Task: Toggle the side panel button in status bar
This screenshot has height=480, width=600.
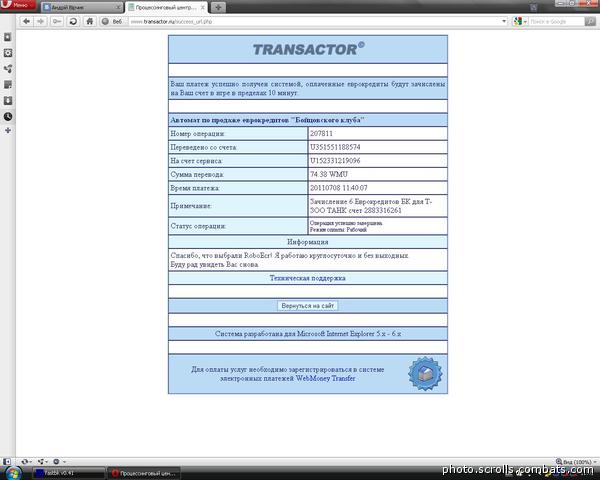Action: pos(7,462)
